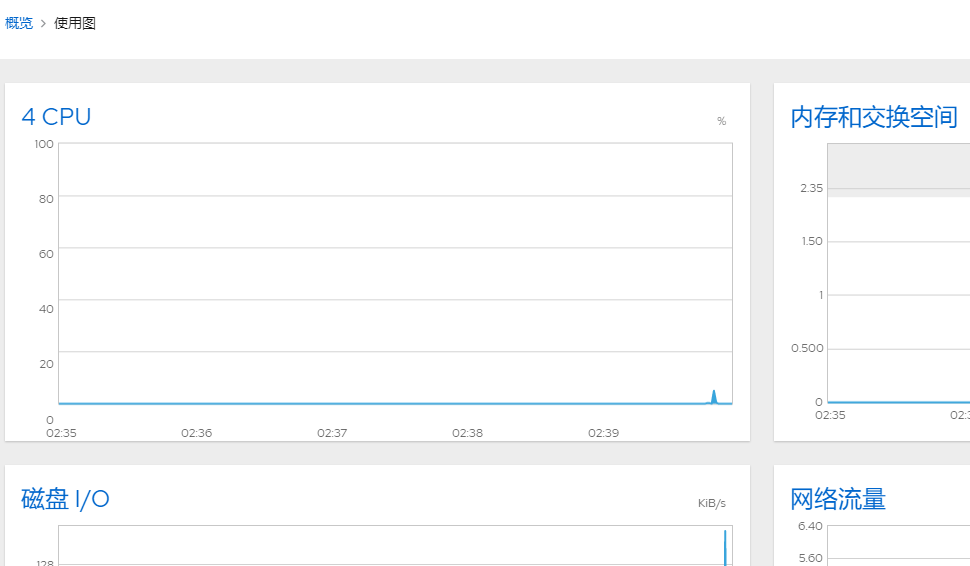The height and width of the screenshot is (566, 970).
Task: Click the 使用图 breadcrumb text
Action: (75, 23)
